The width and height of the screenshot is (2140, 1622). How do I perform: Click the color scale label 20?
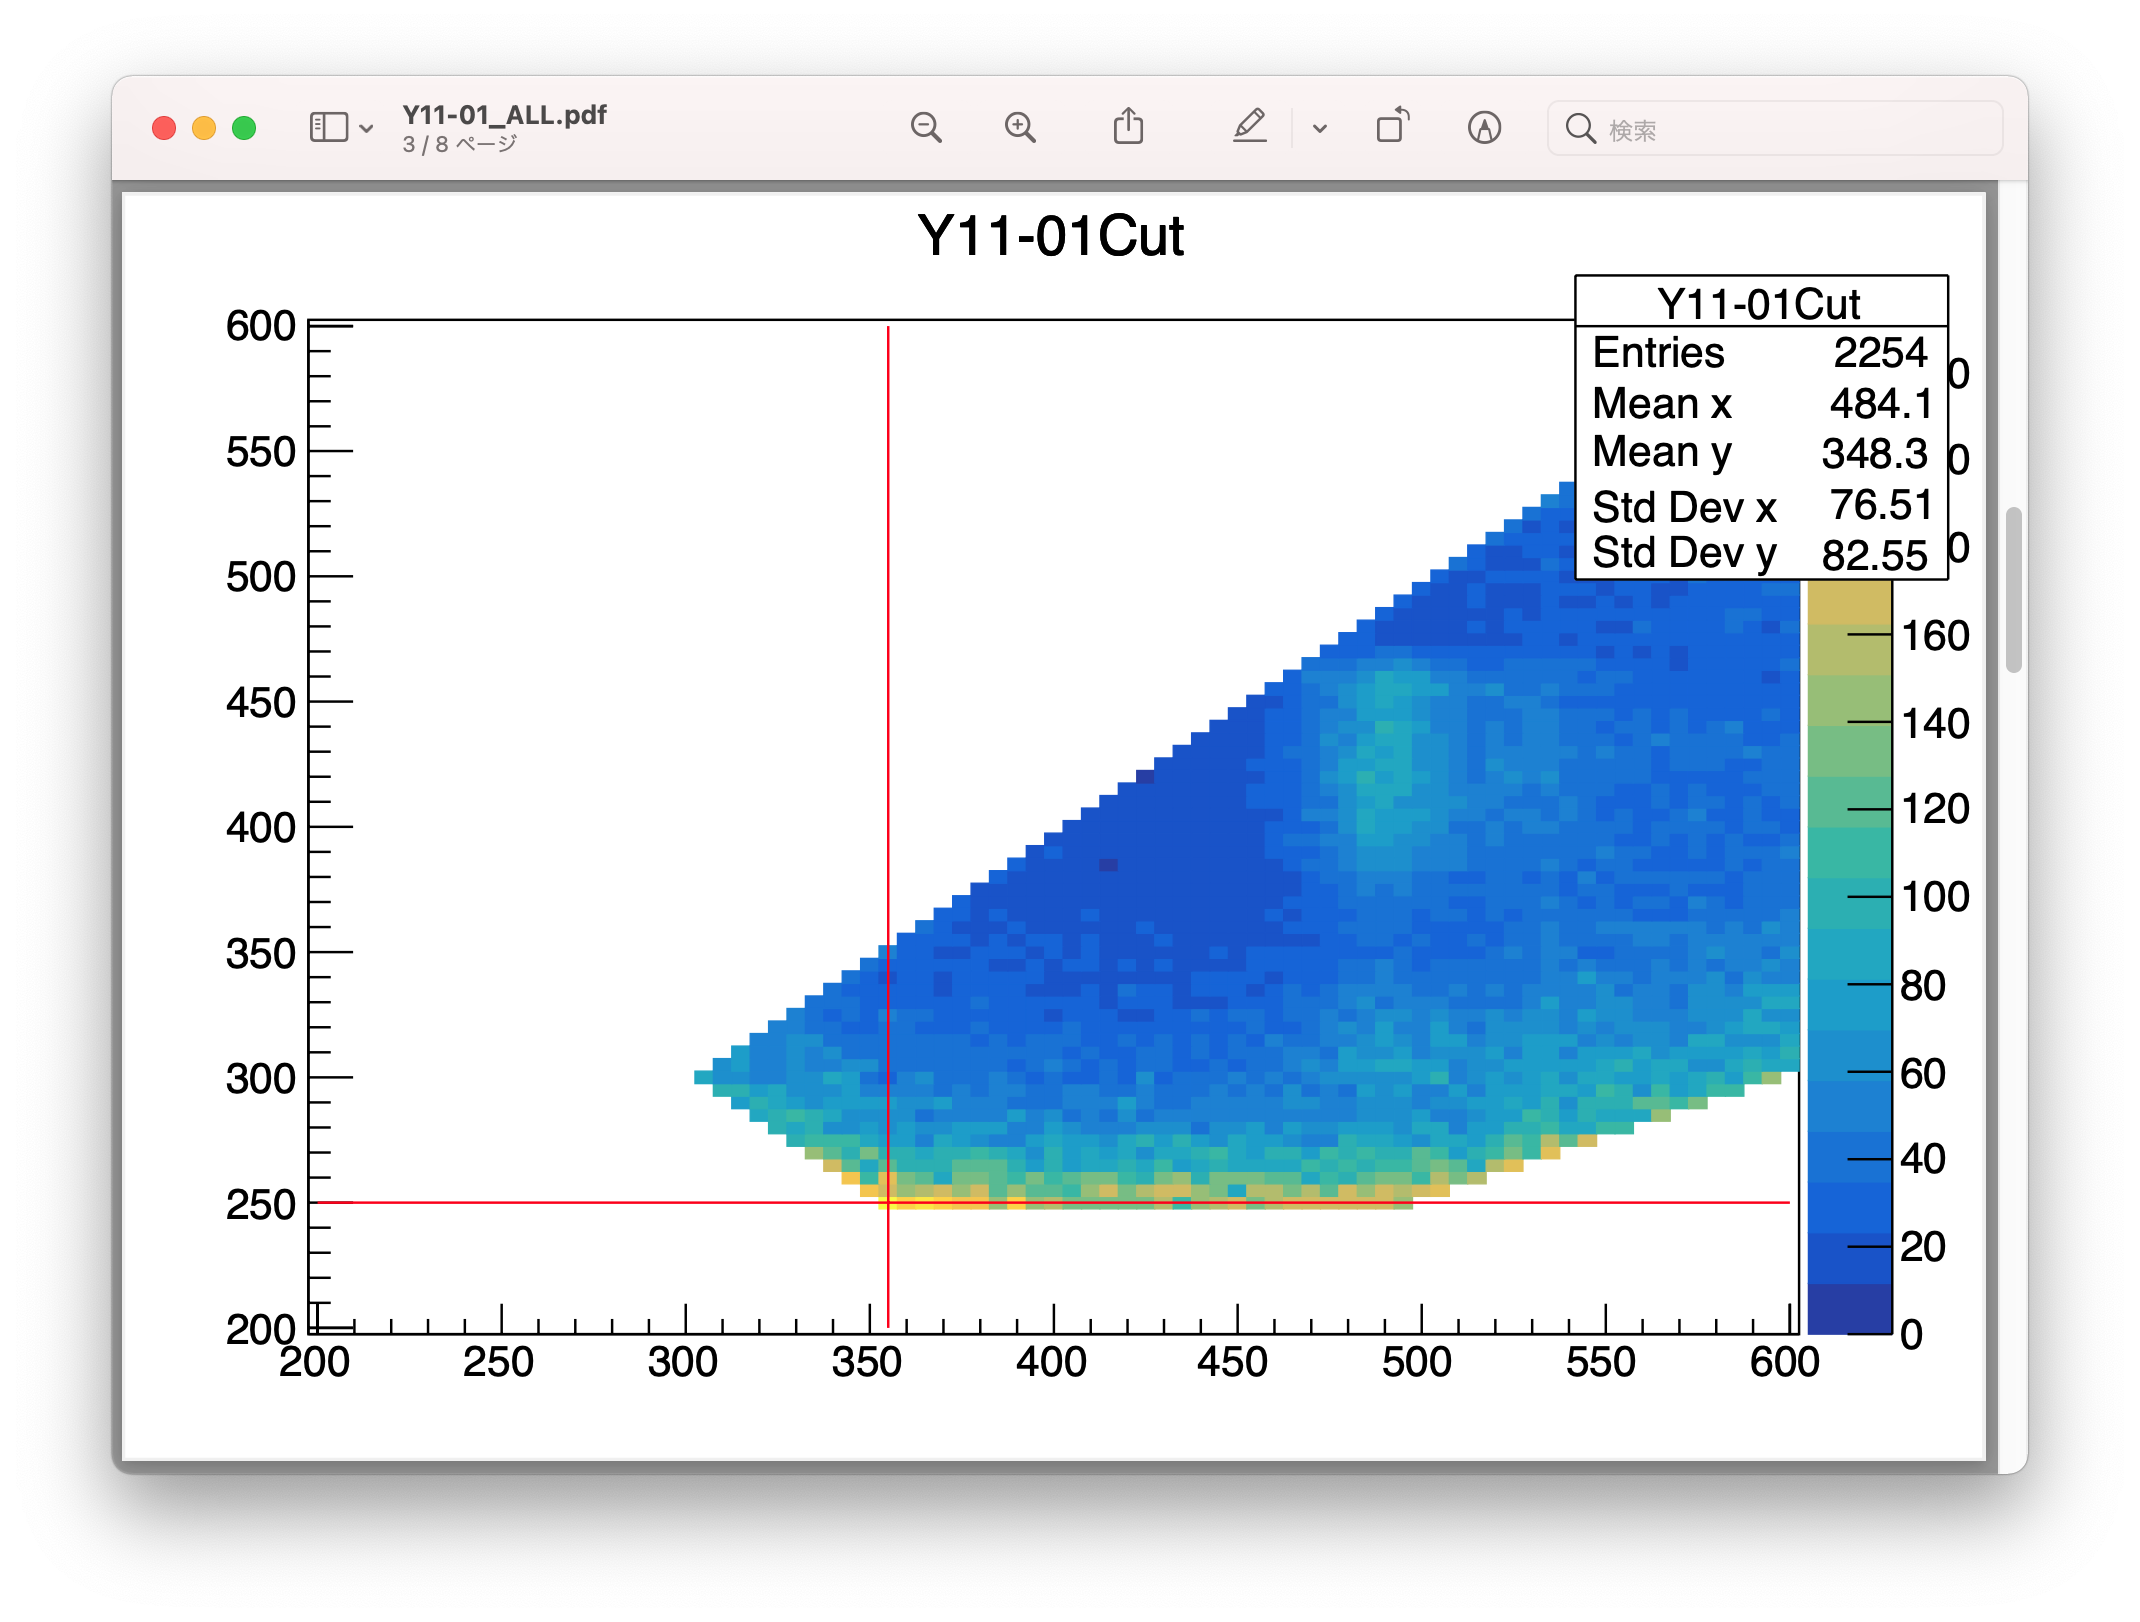click(1923, 1247)
